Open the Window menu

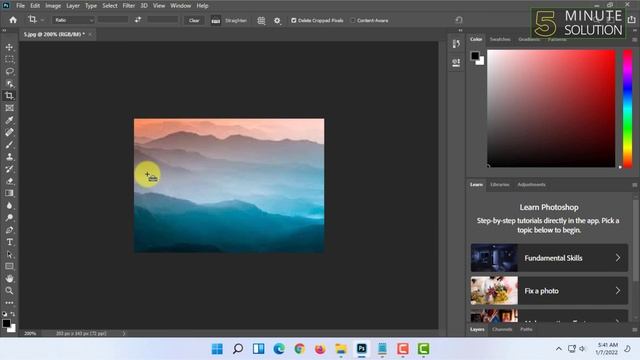pos(180,6)
